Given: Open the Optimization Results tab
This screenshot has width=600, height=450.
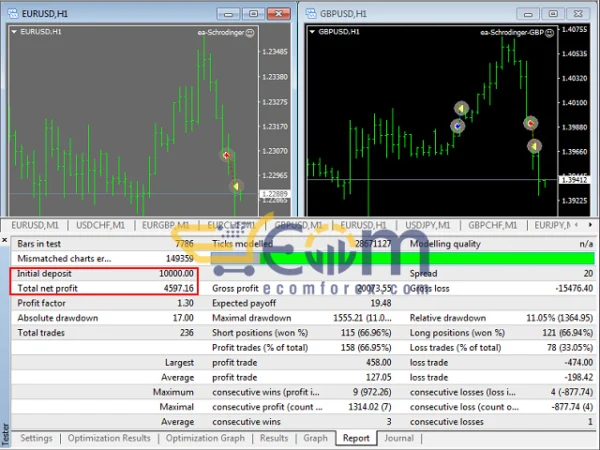Looking at the screenshot, I should click(109, 438).
